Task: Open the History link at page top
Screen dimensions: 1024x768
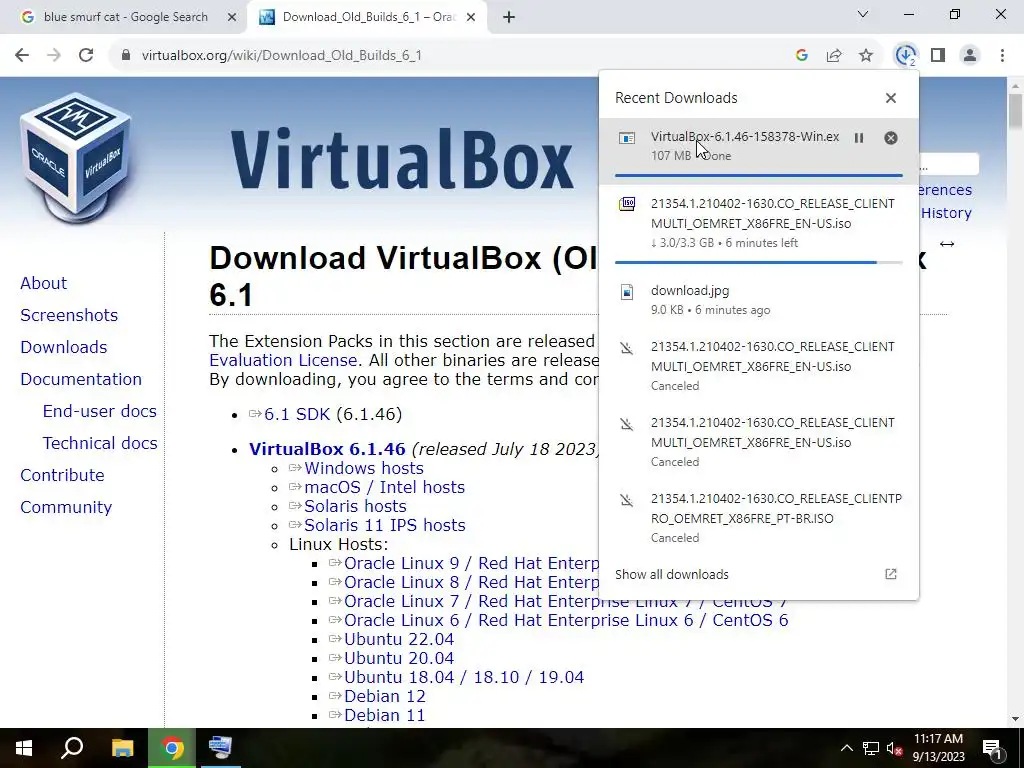Action: pos(946,214)
